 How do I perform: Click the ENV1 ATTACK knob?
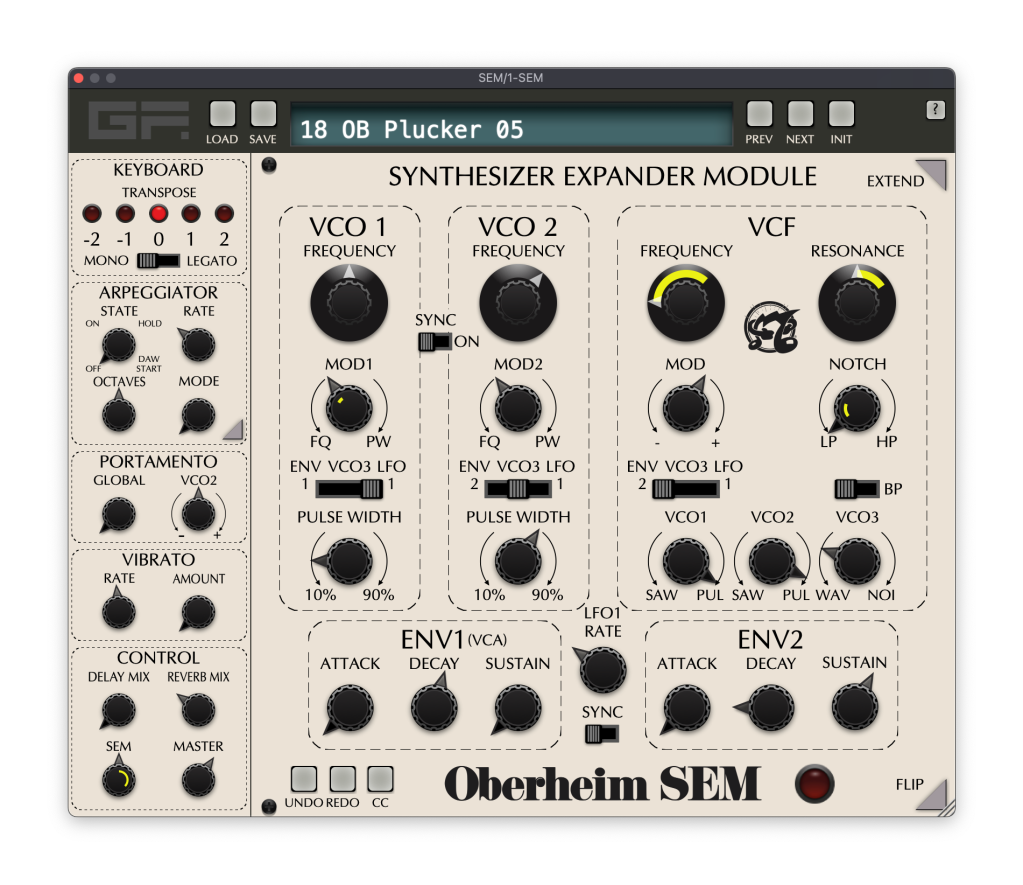[350, 708]
